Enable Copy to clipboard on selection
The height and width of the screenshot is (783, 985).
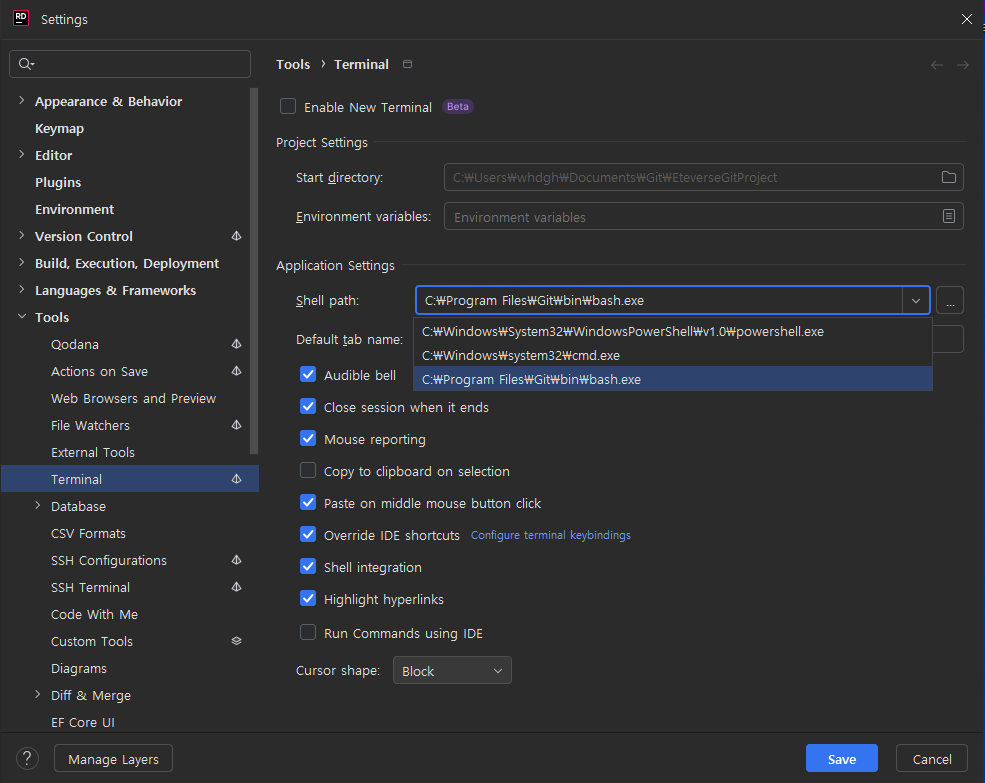click(308, 471)
